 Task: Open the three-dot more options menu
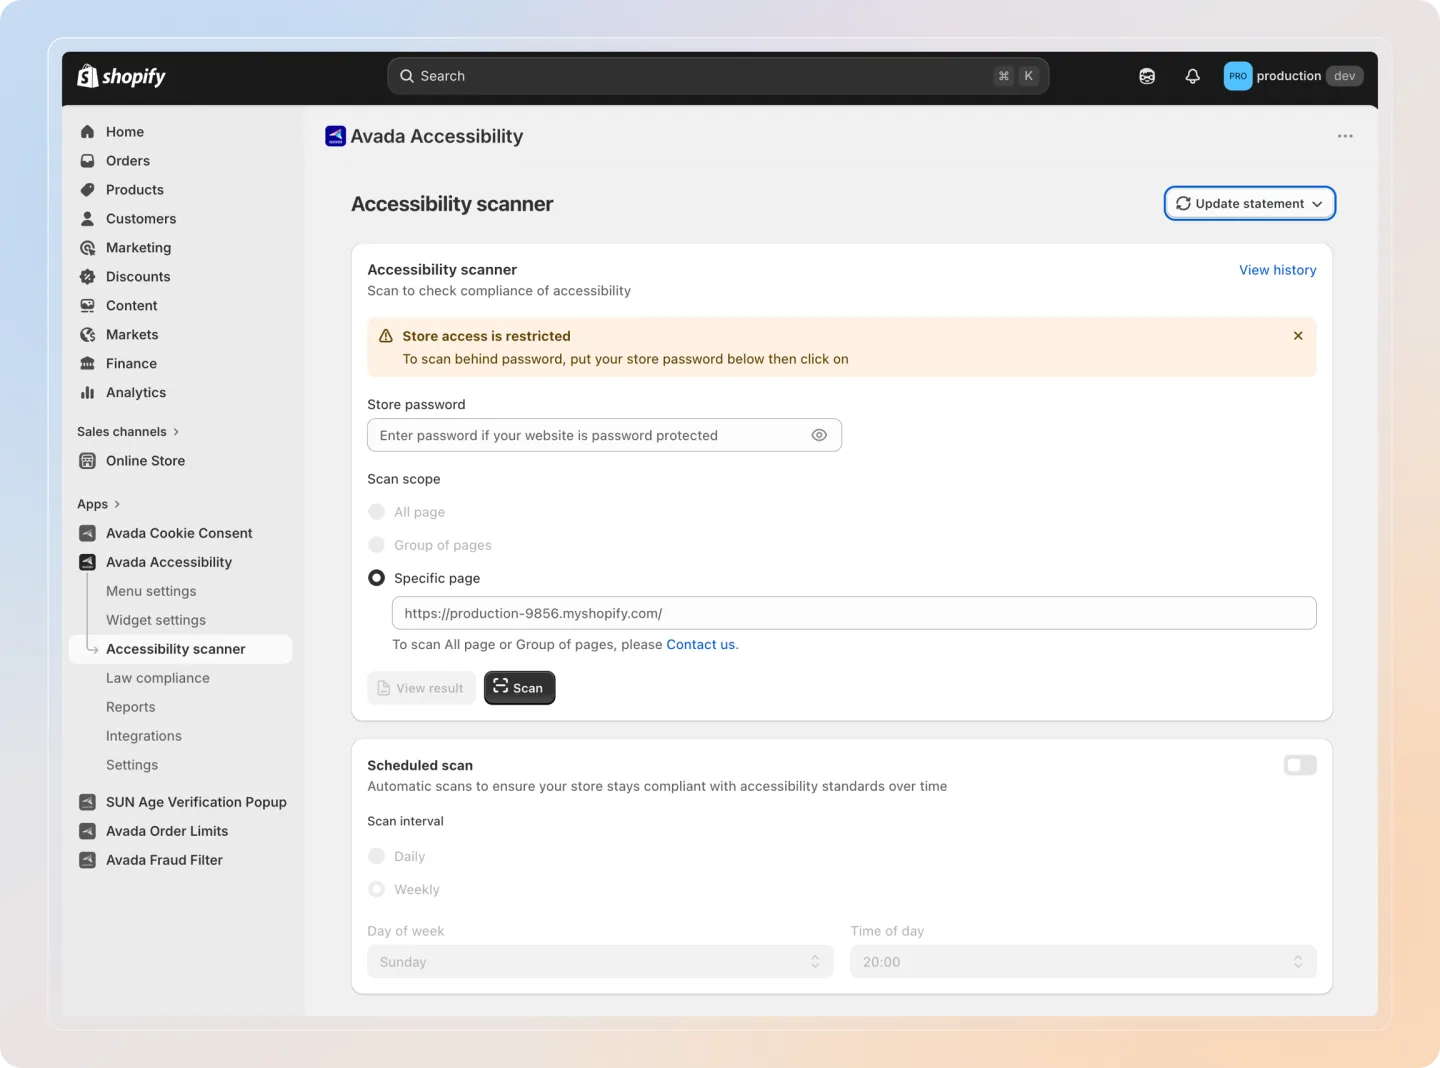coord(1345,136)
